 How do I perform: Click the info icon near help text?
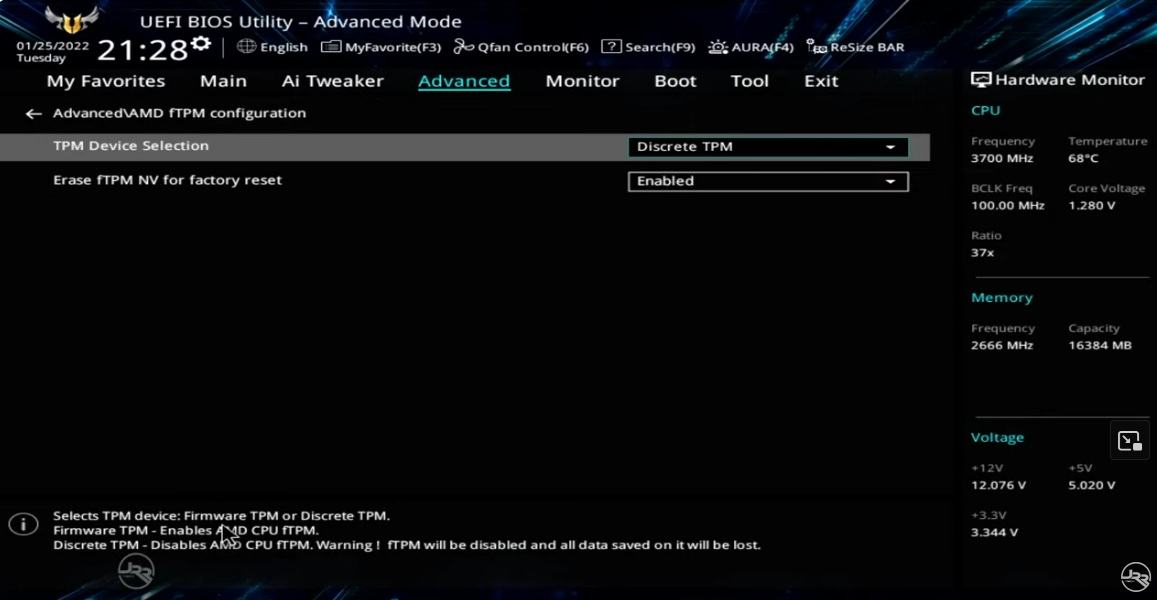24,524
